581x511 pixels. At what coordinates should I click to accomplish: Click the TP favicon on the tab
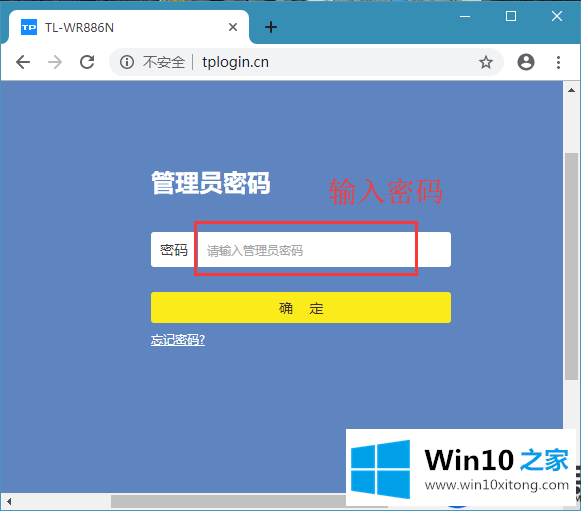click(29, 27)
